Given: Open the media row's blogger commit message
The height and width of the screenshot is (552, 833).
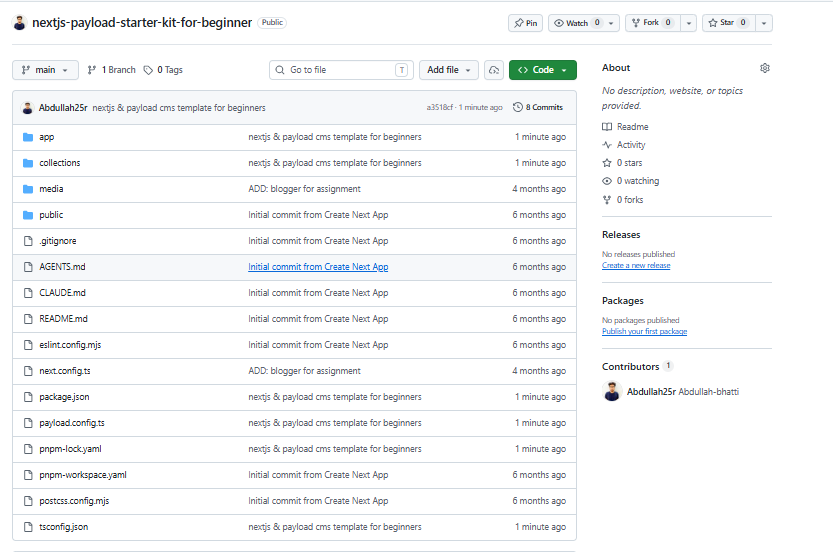Looking at the screenshot, I should 304,189.
